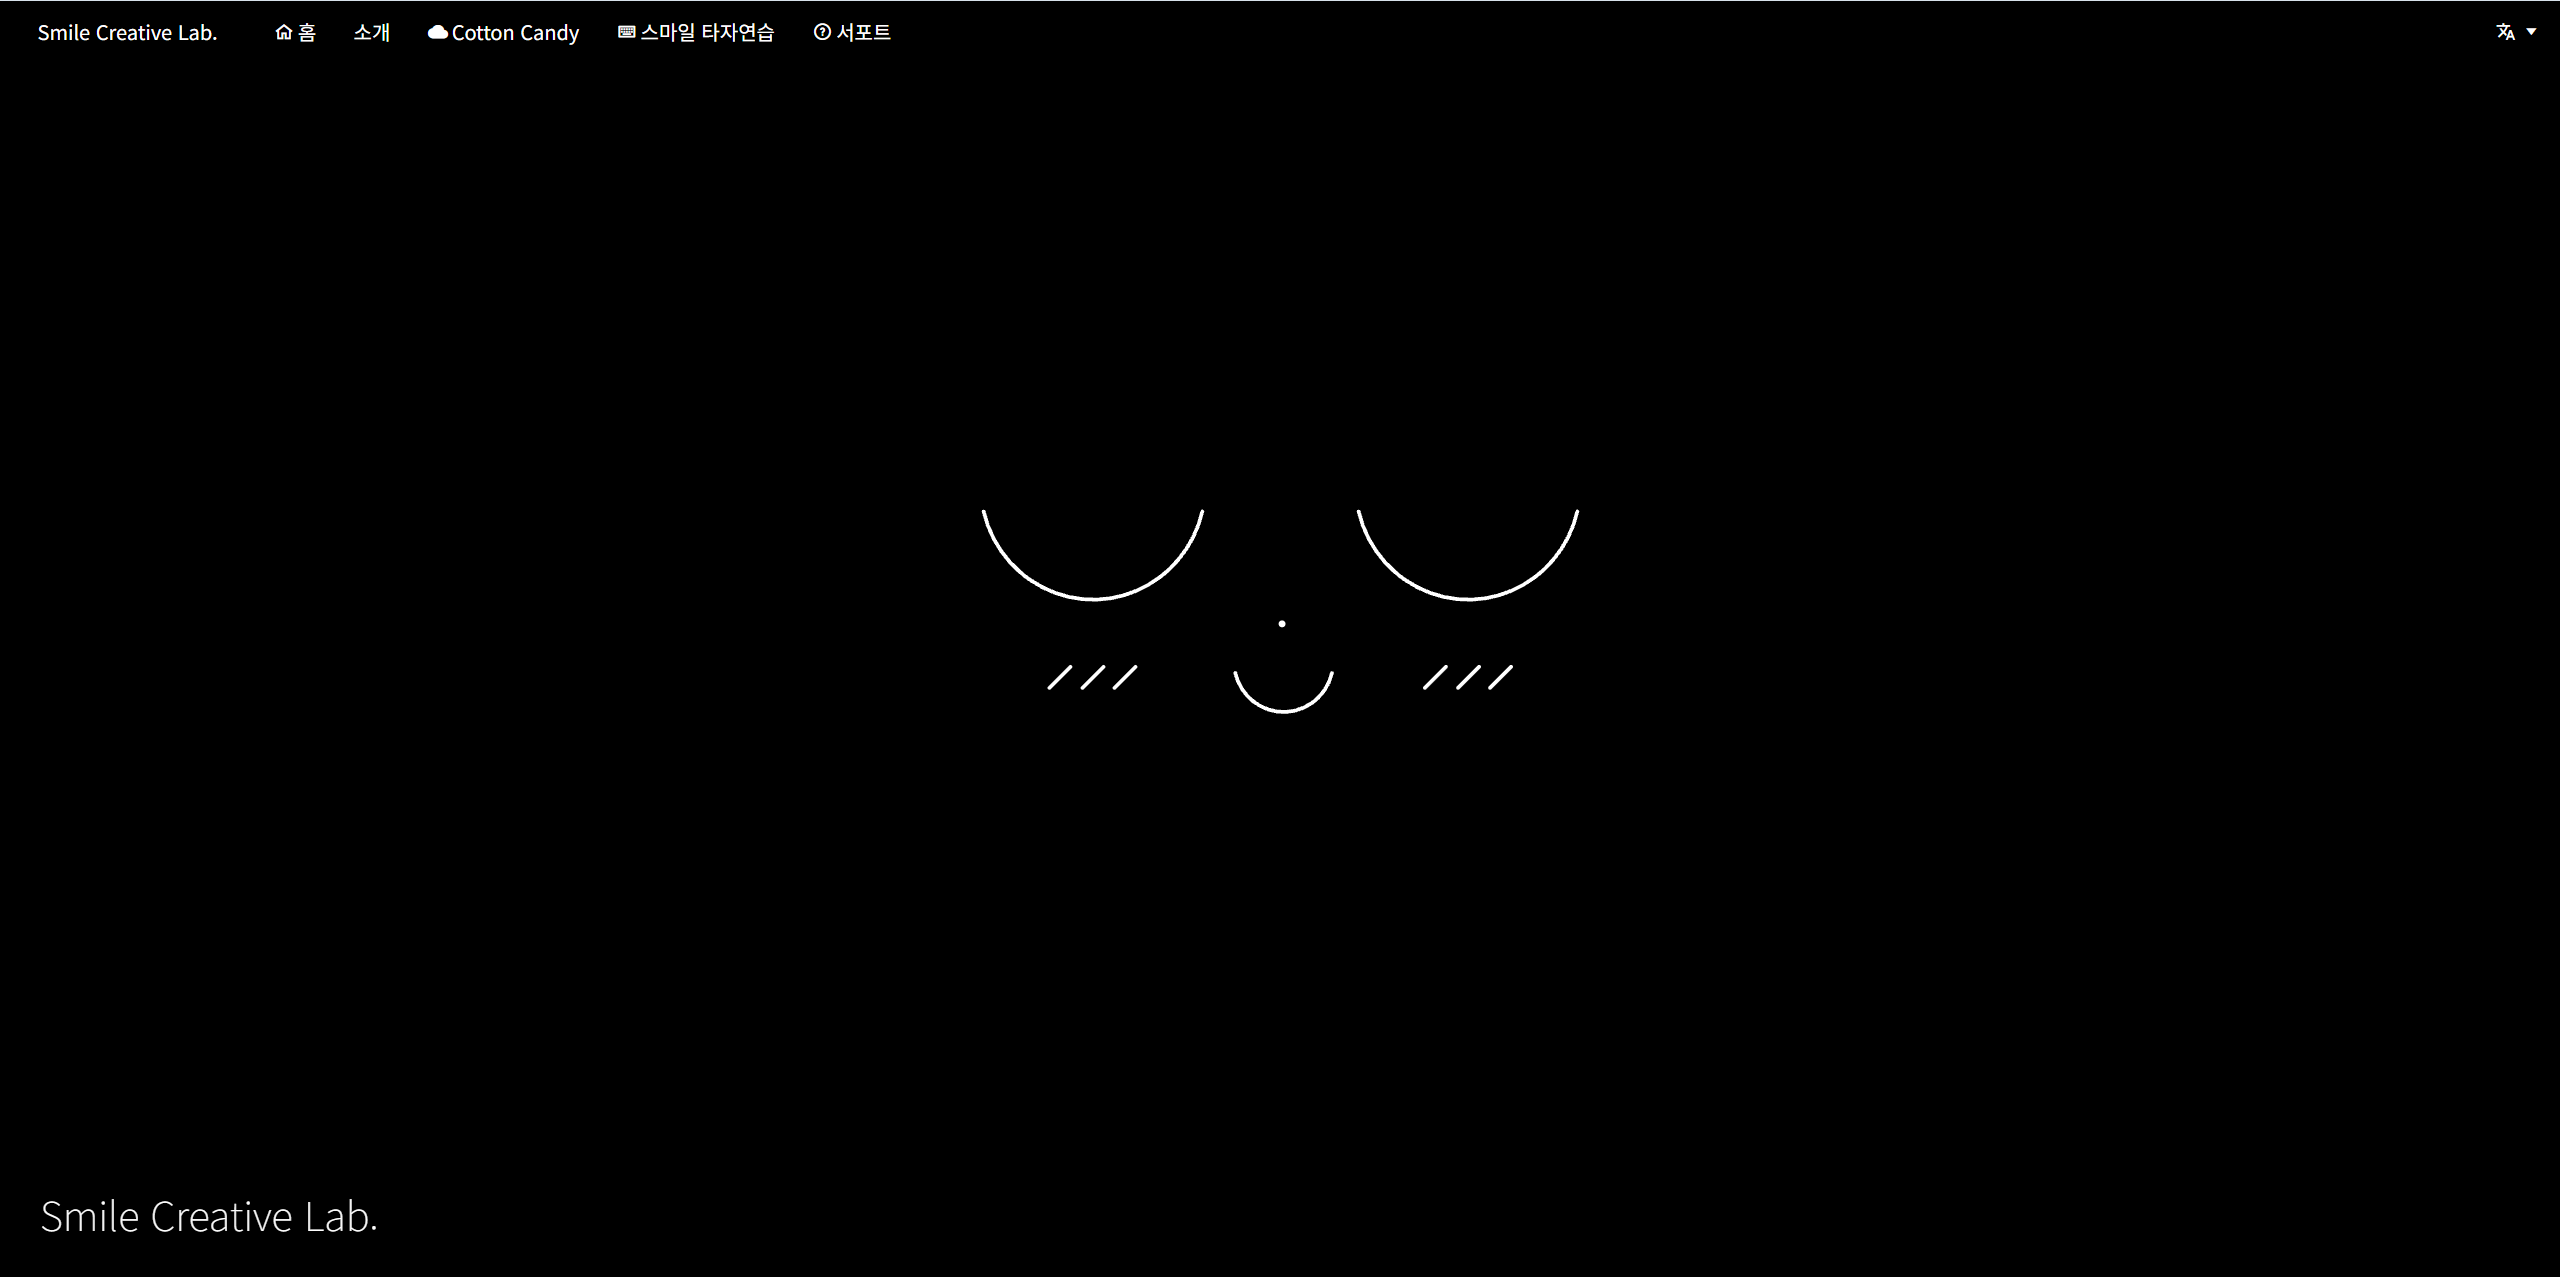Open the 서포트 menu item
The height and width of the screenshot is (1277, 2560).
tap(863, 33)
